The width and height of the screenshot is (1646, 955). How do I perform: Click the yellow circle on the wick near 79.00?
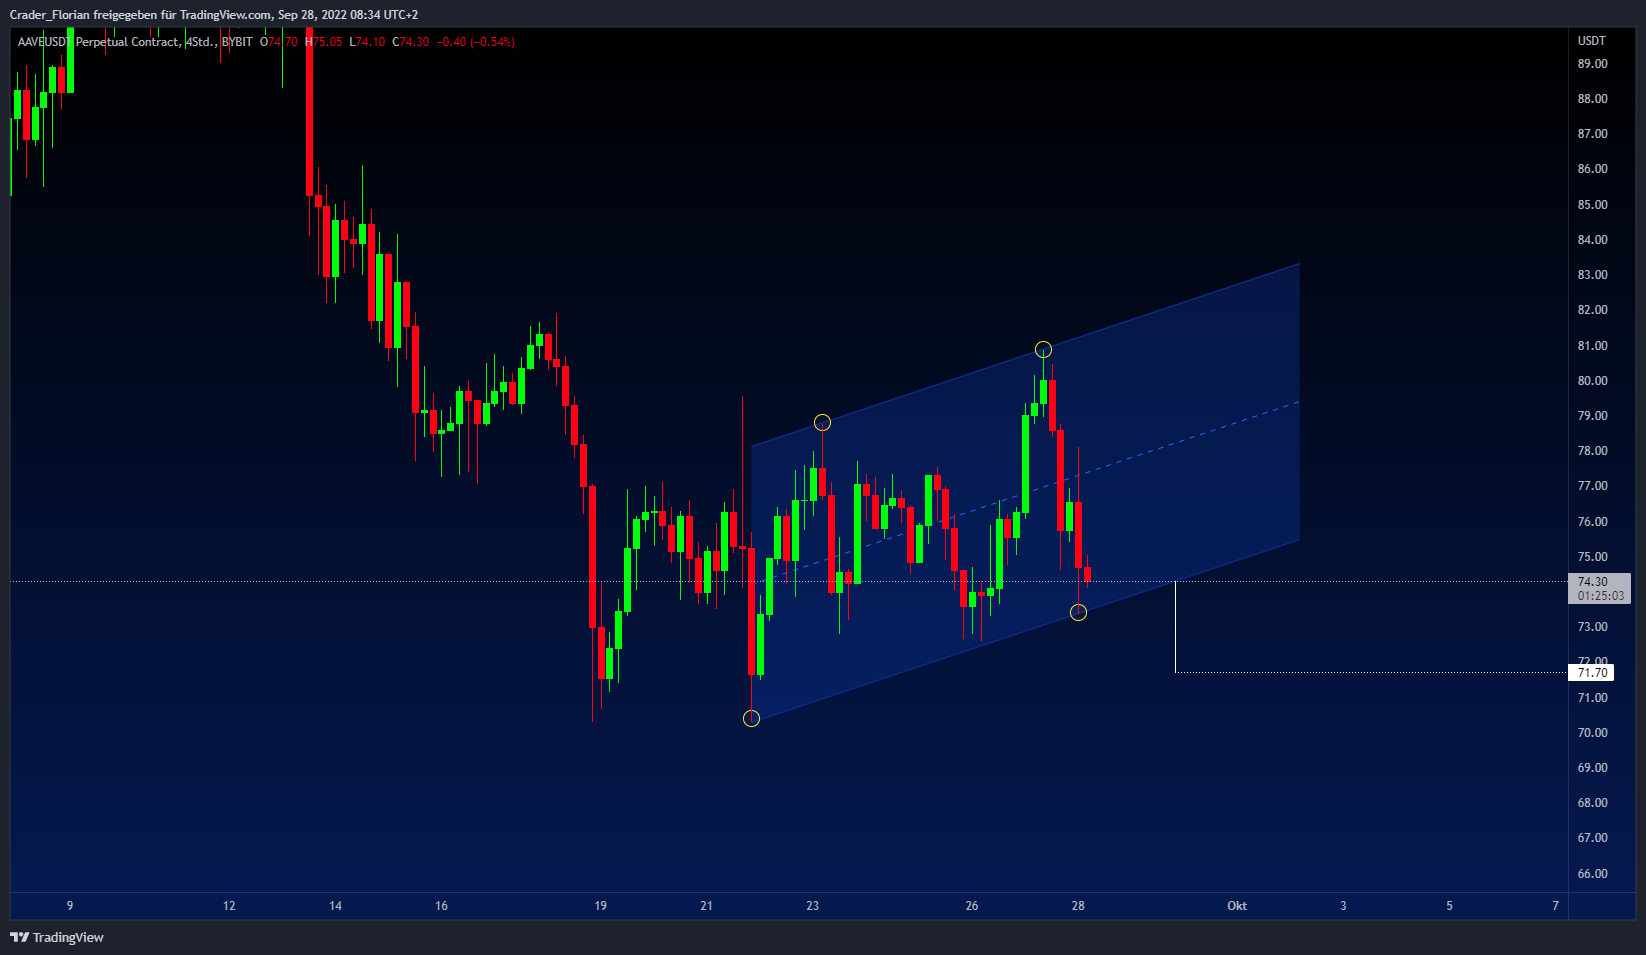click(822, 422)
